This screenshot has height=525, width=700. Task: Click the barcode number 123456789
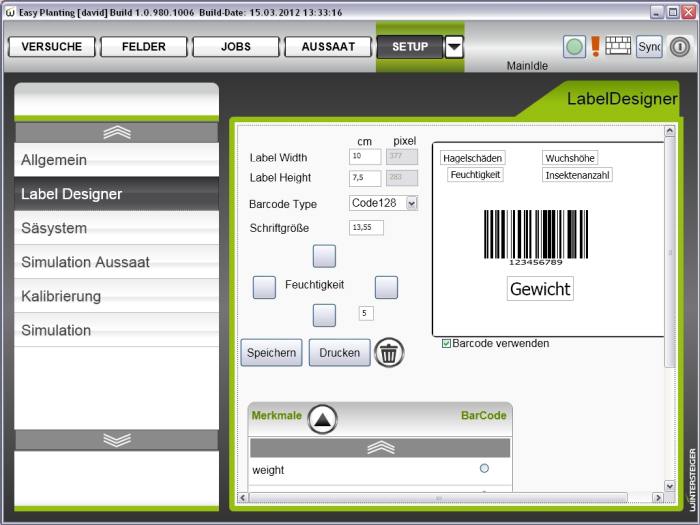click(536, 262)
